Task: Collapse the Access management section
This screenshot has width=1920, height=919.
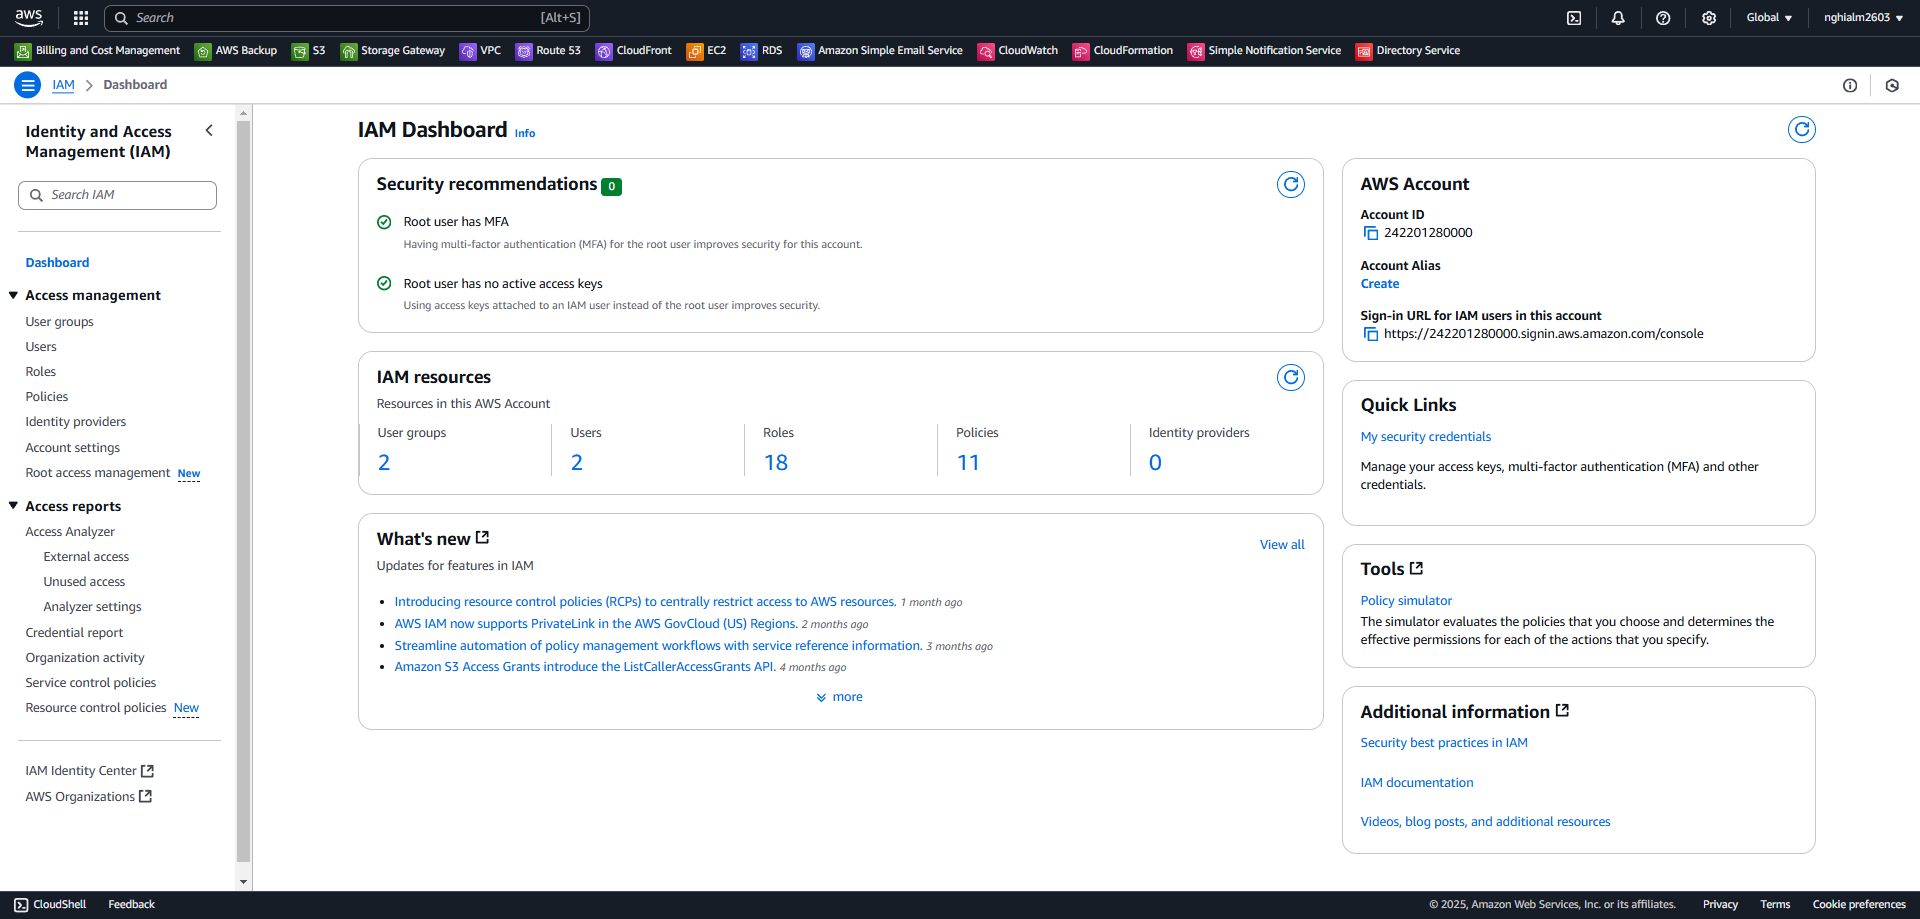Action: click(14, 295)
